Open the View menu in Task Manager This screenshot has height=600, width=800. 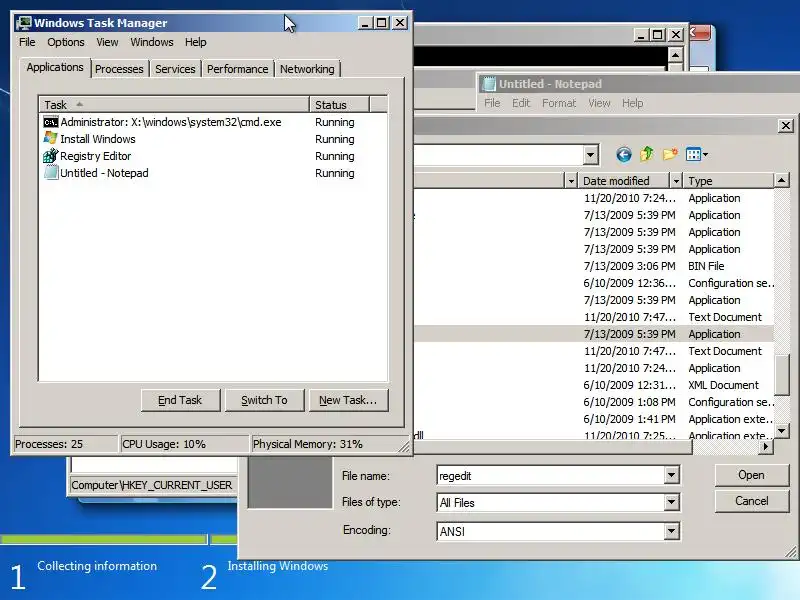pyautogui.click(x=107, y=42)
